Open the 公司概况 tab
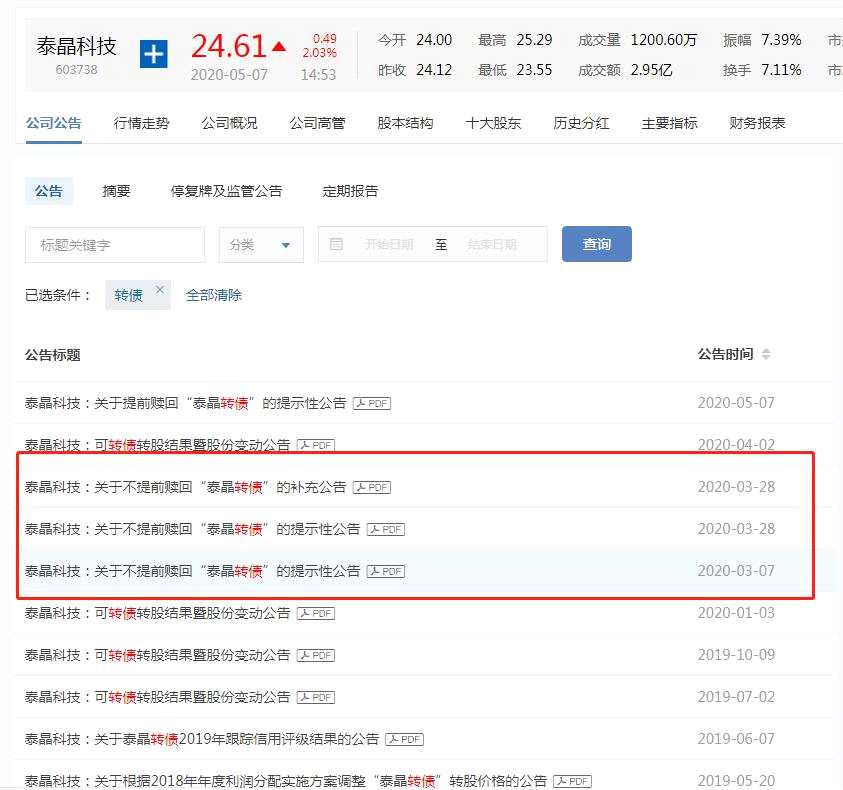 tap(230, 123)
